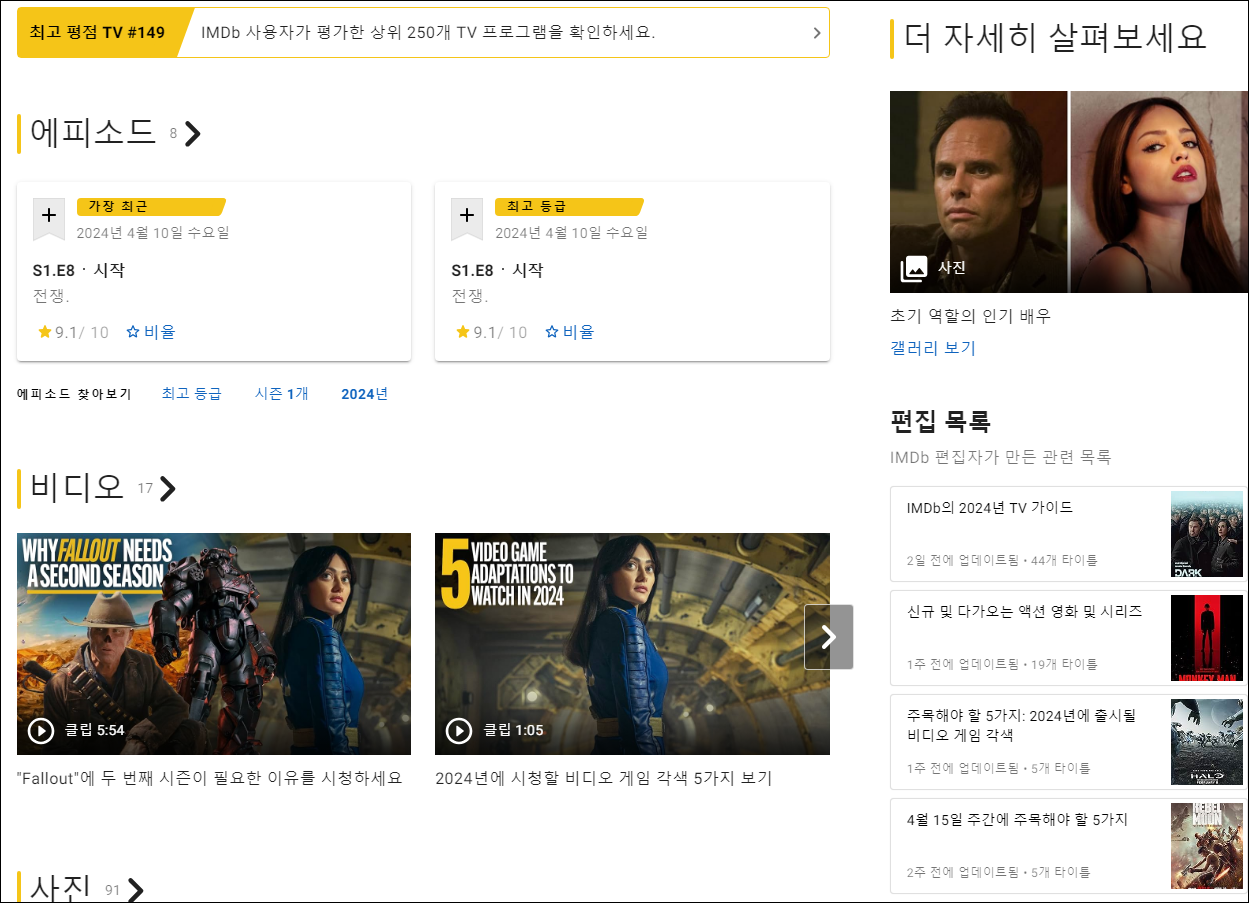Open the 사진 section heading

[61, 887]
